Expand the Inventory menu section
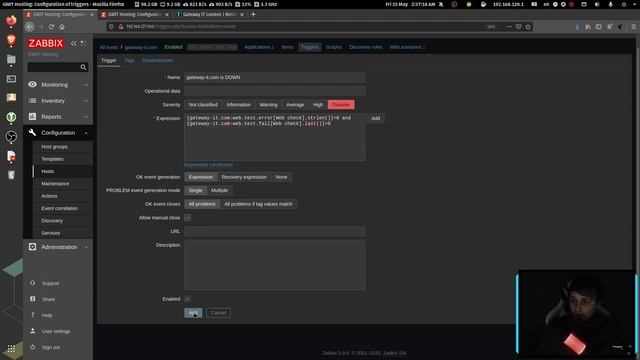 [58, 100]
